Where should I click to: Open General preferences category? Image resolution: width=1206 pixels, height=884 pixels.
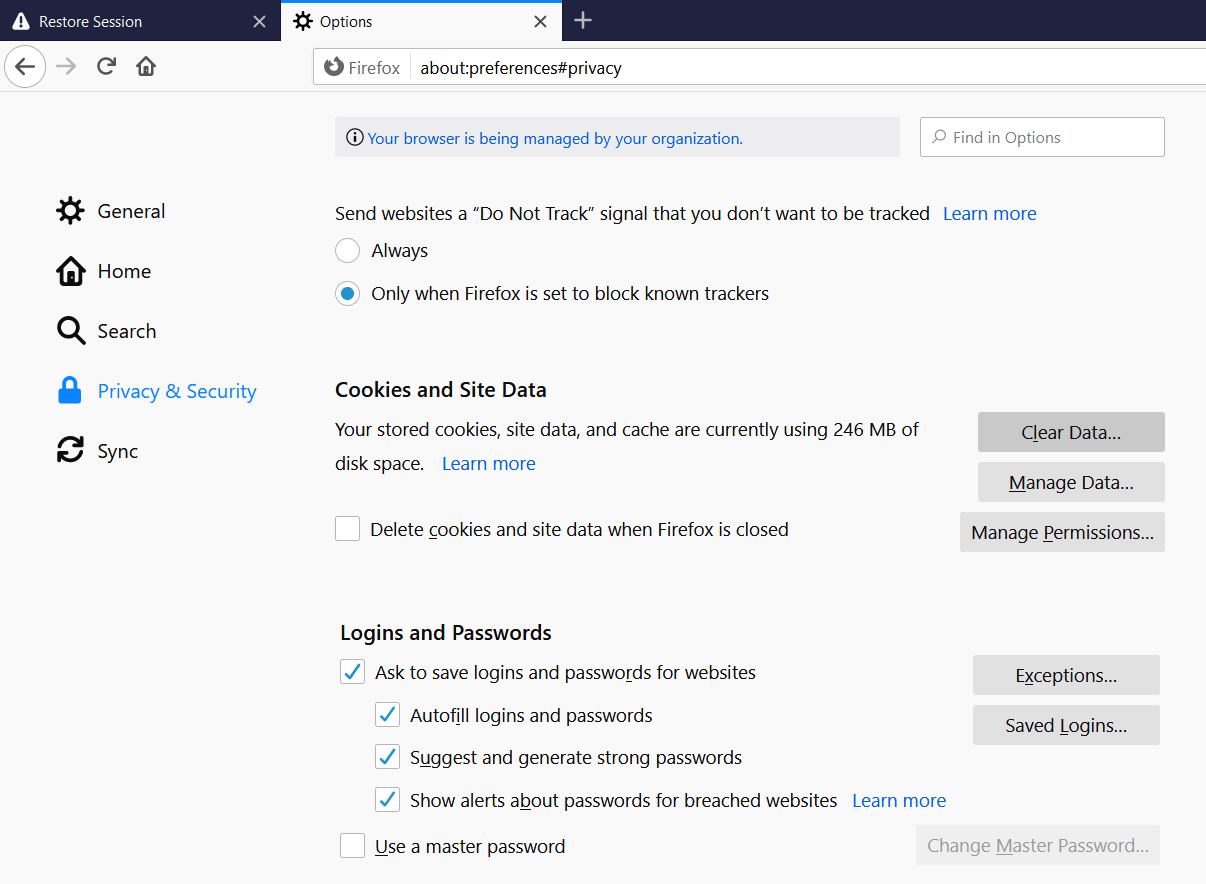point(111,211)
